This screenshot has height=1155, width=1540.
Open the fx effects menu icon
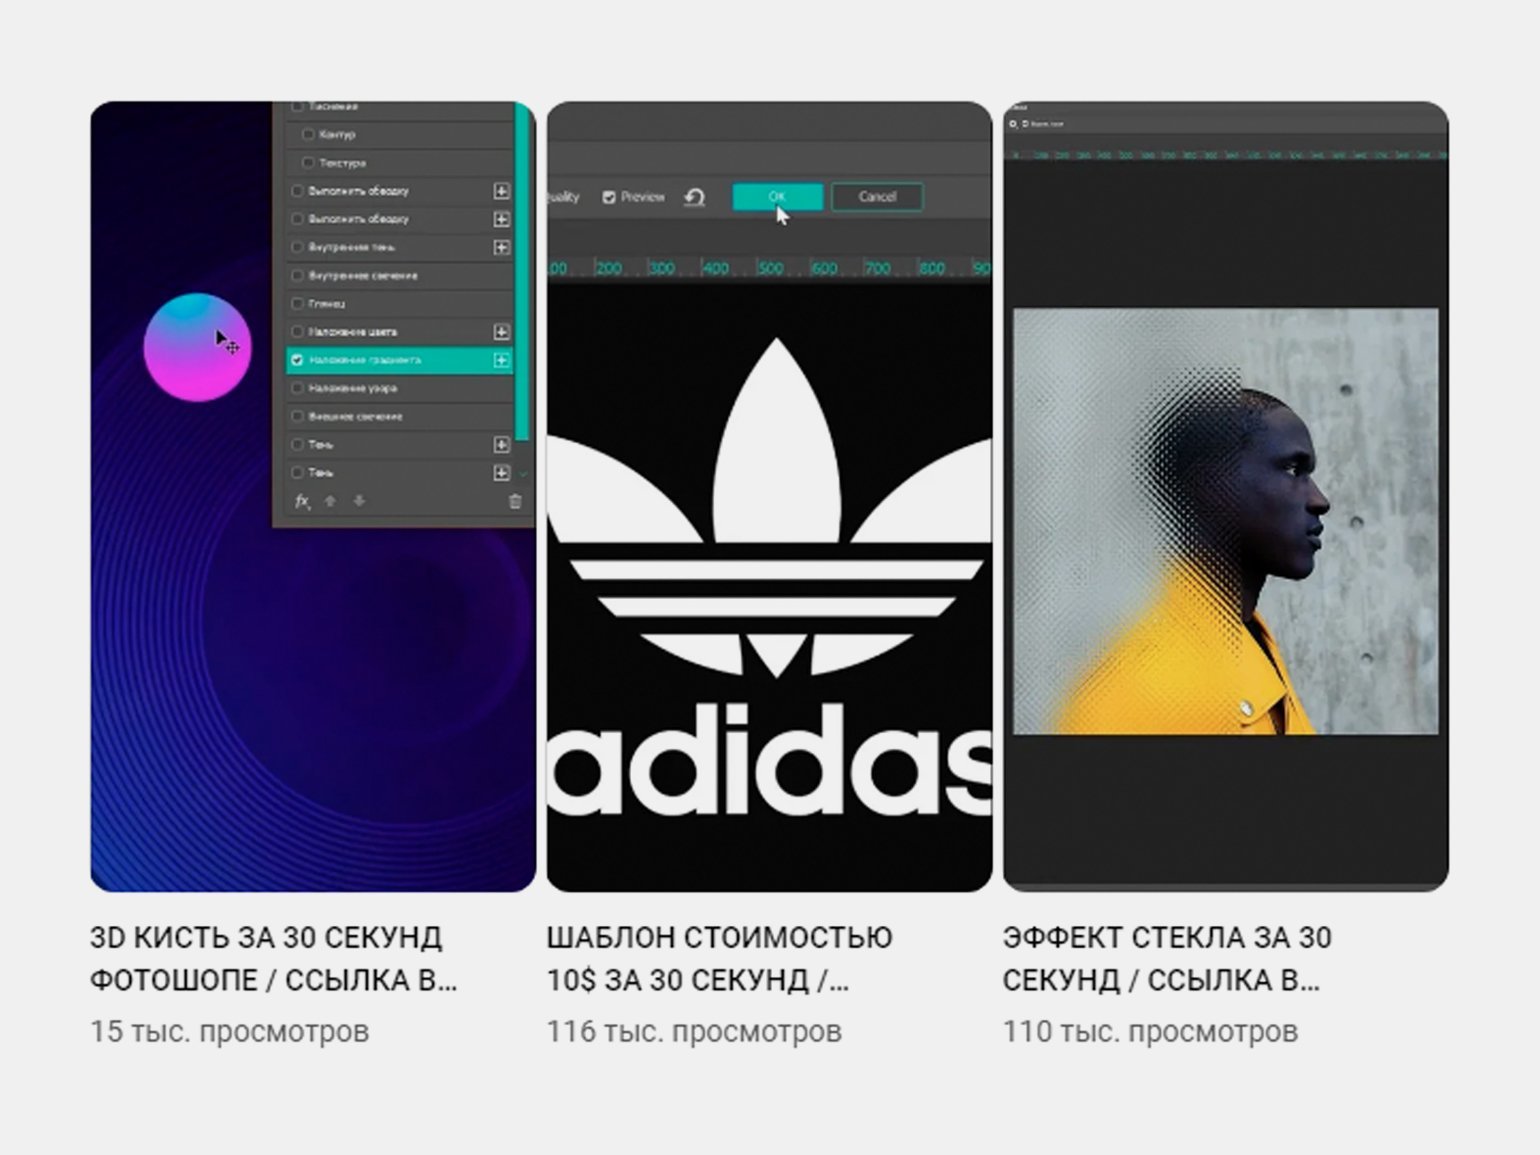(302, 502)
